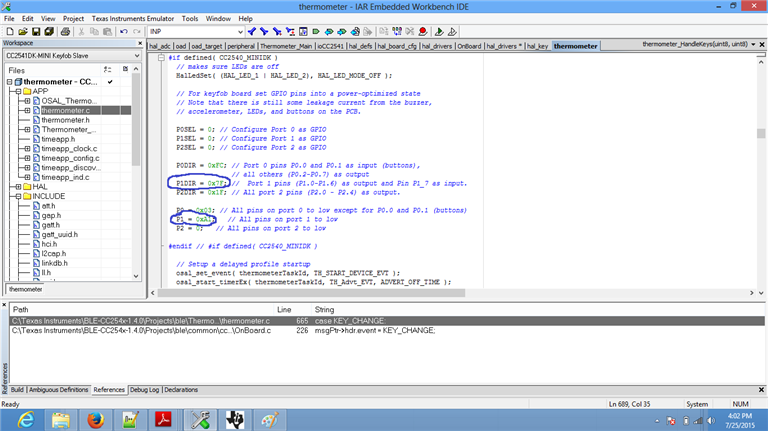Click the New document toolbar icon

10,31
